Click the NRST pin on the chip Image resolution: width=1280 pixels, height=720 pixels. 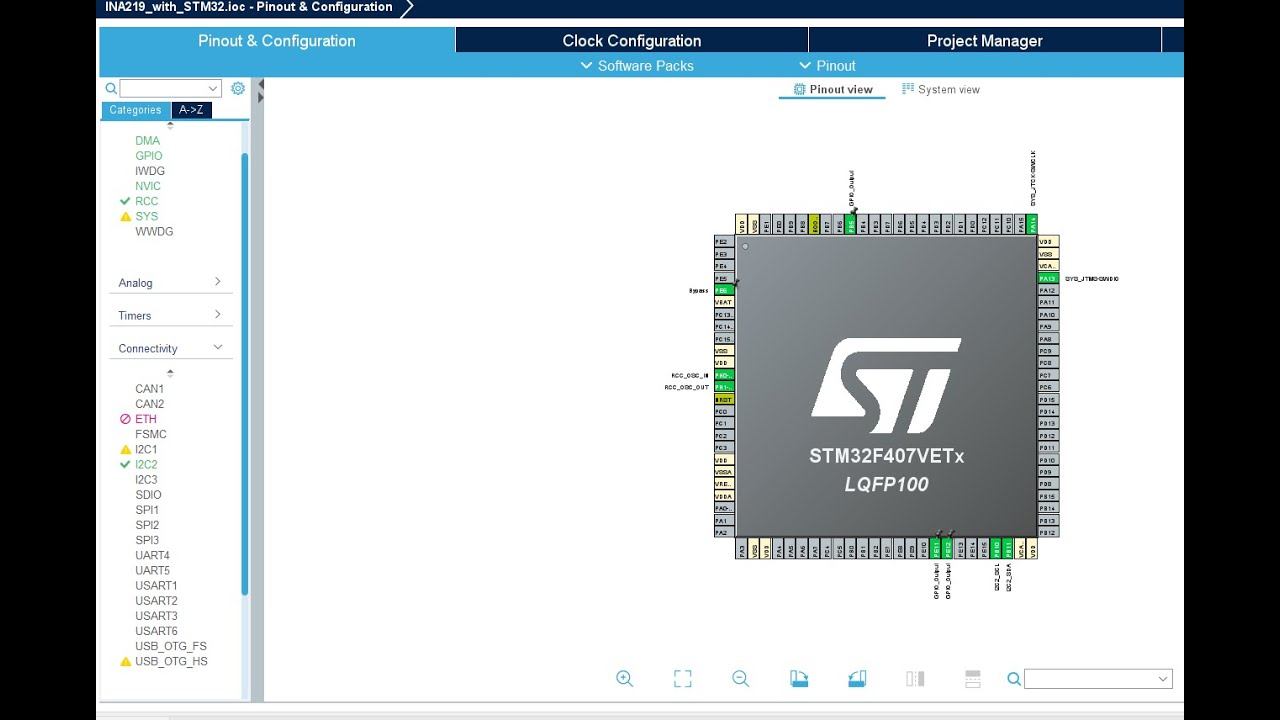point(724,399)
